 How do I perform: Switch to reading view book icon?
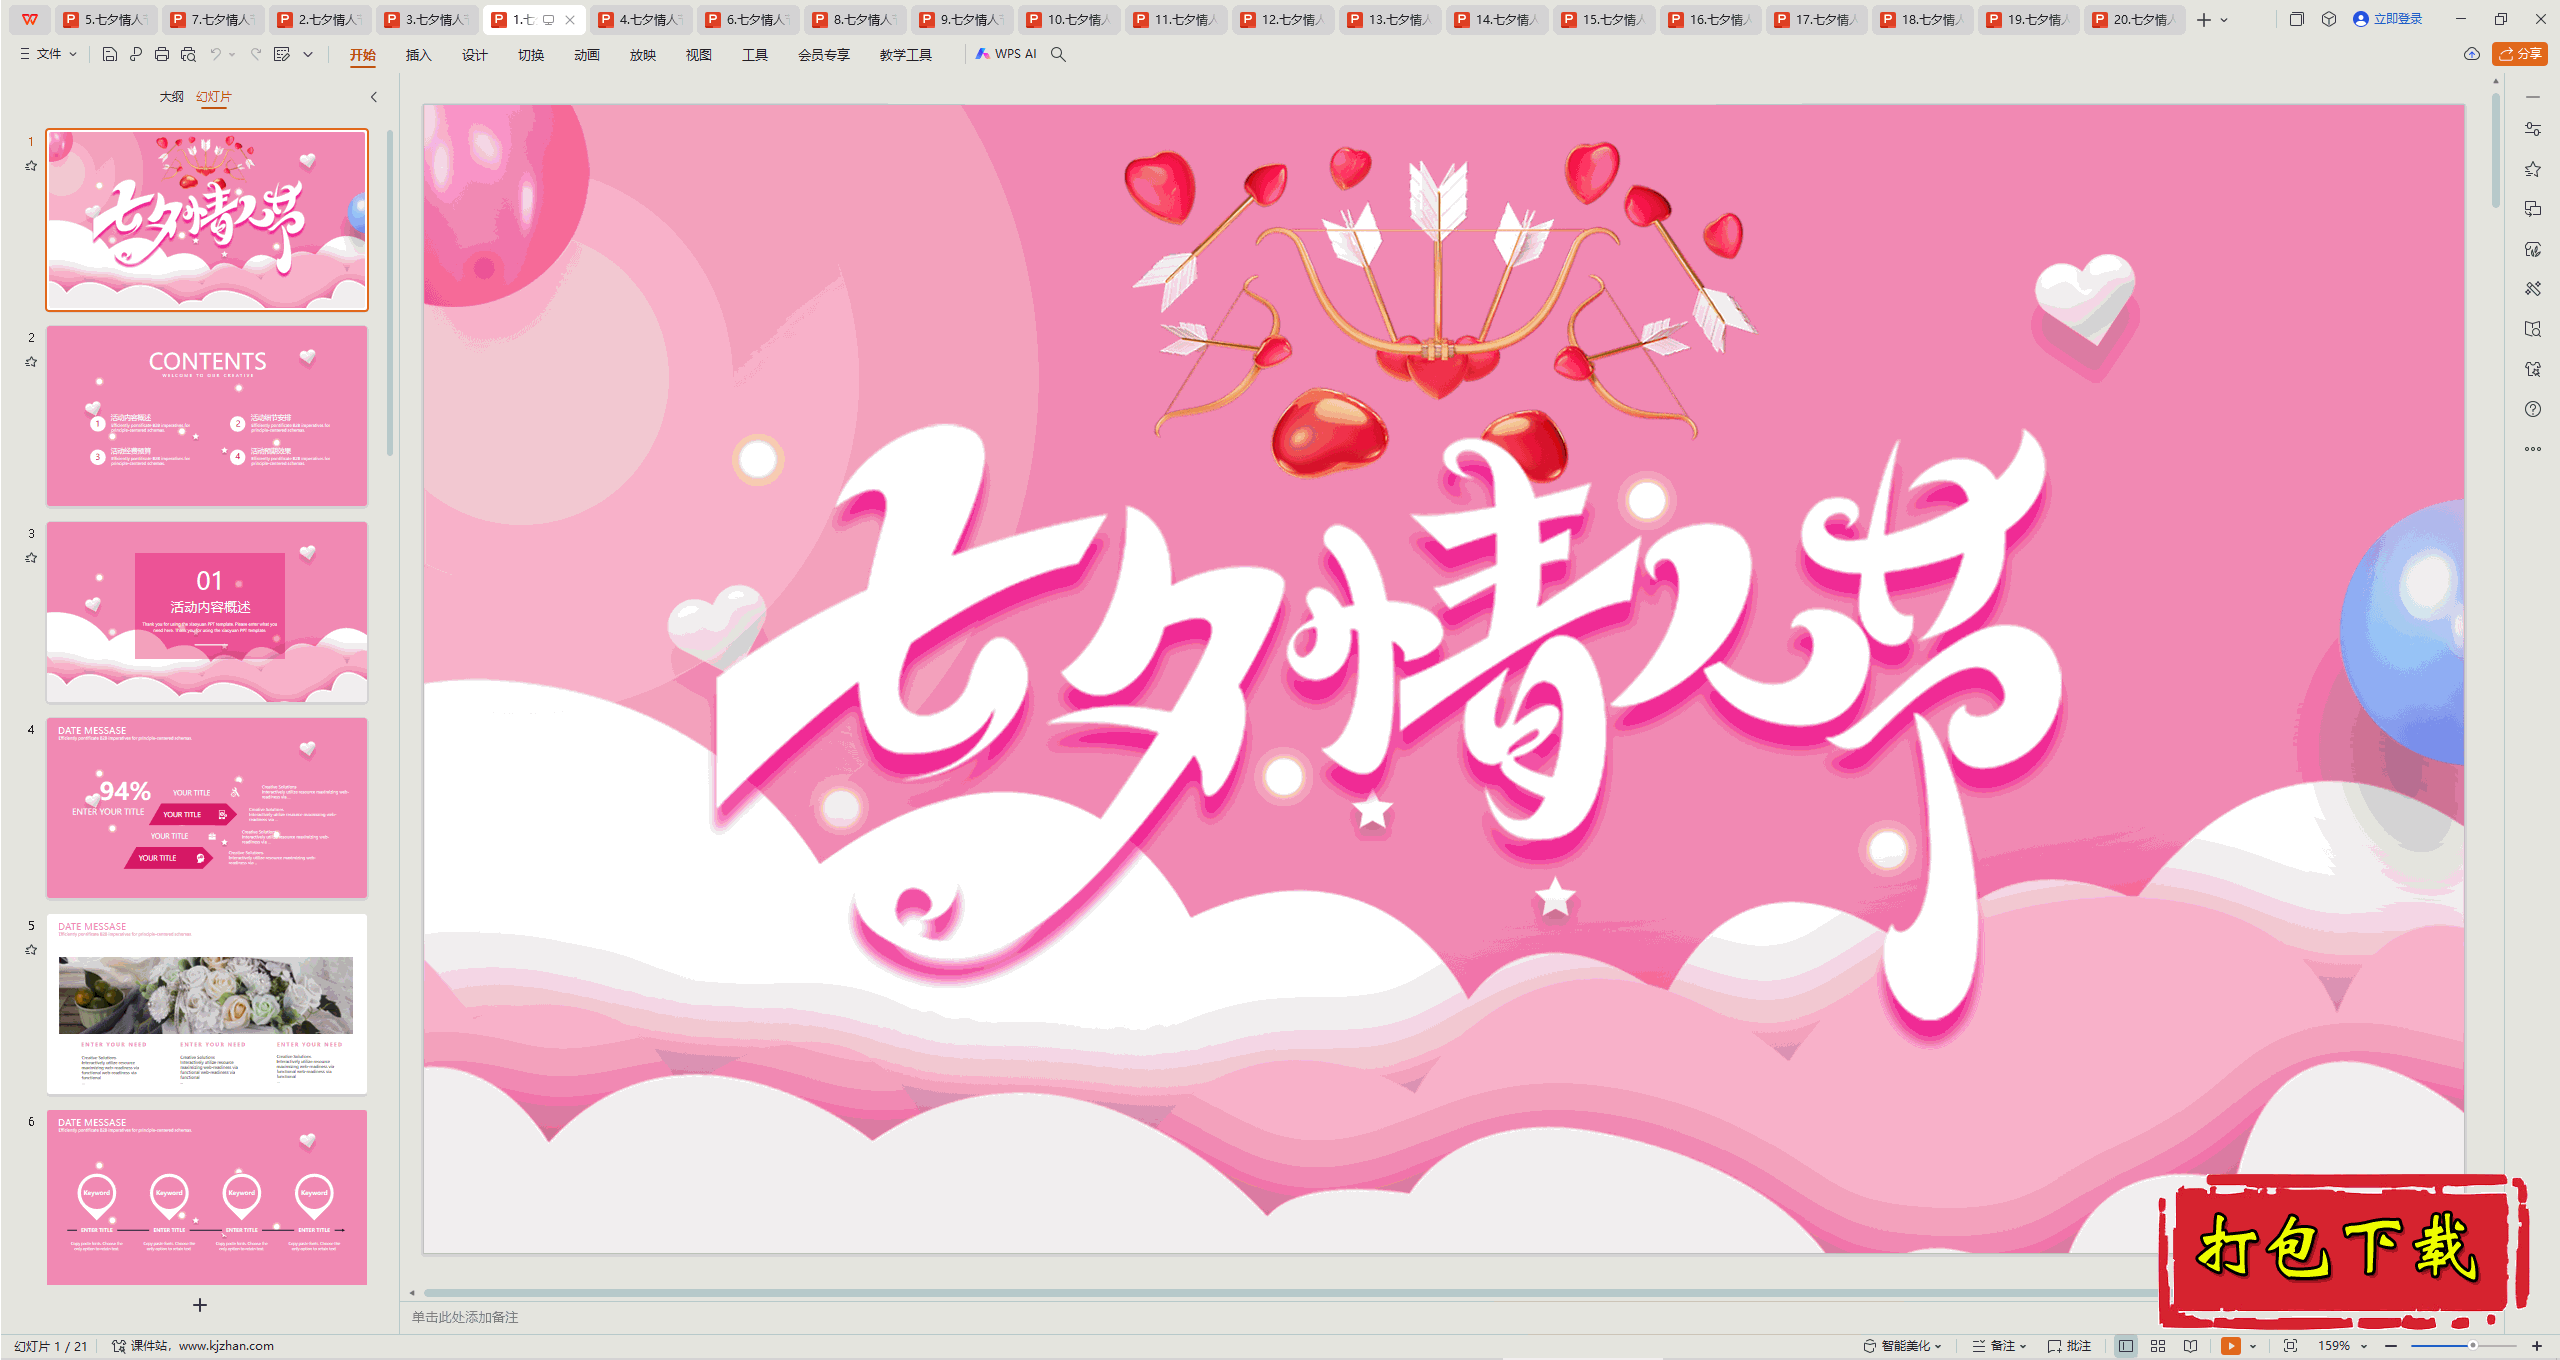pos(2191,1346)
